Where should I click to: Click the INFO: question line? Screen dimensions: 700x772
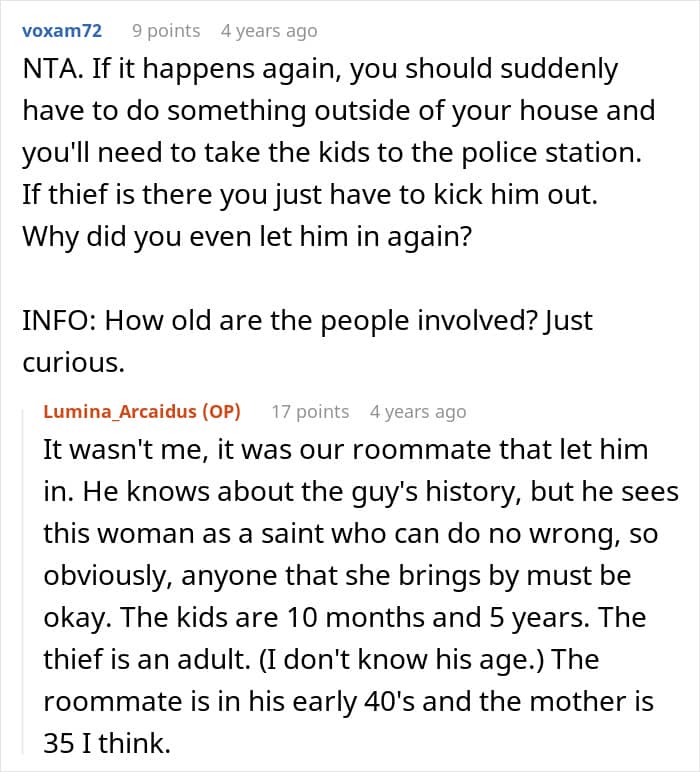tap(307, 321)
